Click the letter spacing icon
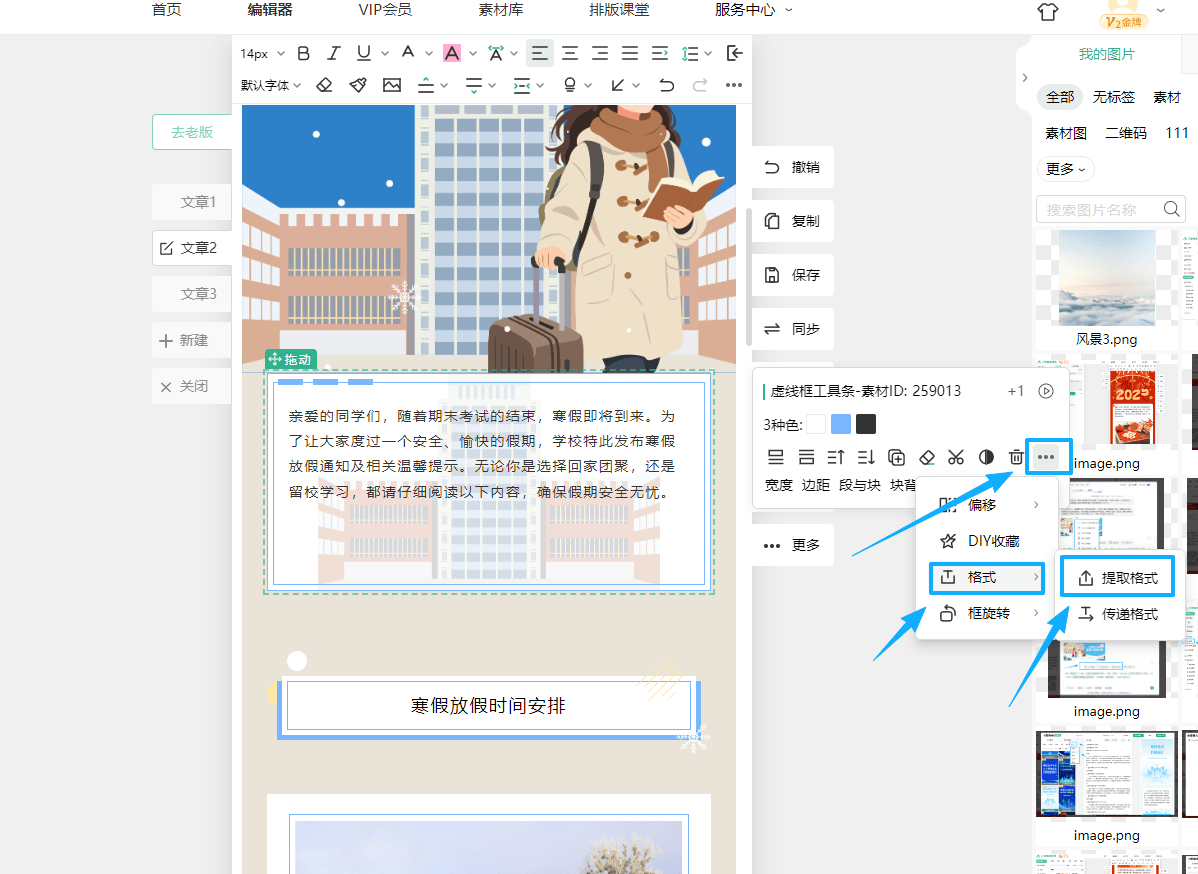The width and height of the screenshot is (1198, 874). click(496, 53)
